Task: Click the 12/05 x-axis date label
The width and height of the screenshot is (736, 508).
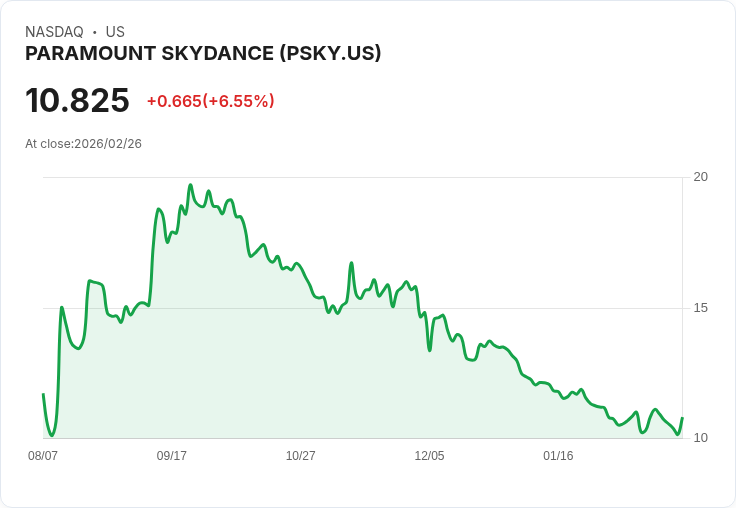Action: [x=429, y=455]
